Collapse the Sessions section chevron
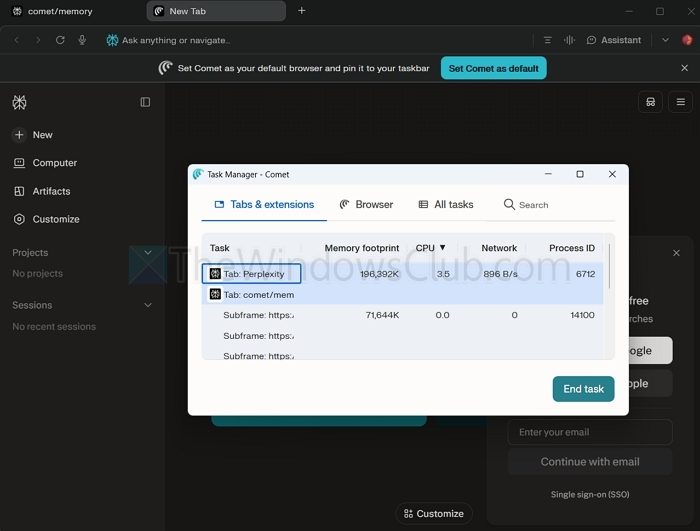 (x=148, y=305)
